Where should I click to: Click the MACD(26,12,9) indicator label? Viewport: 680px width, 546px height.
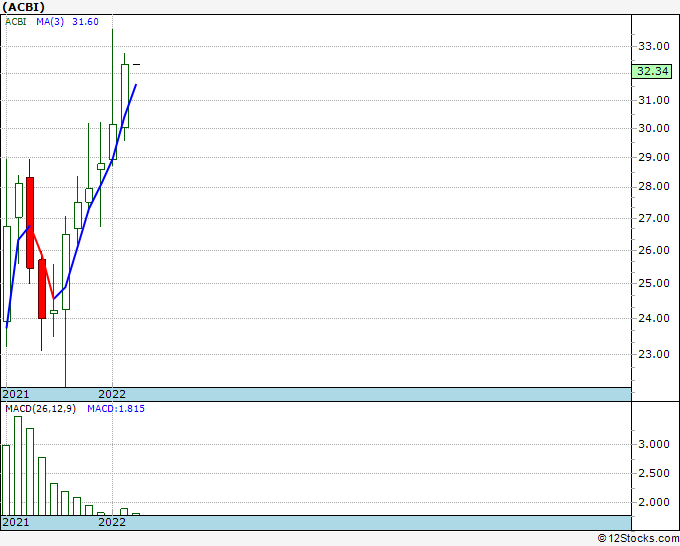coord(40,409)
